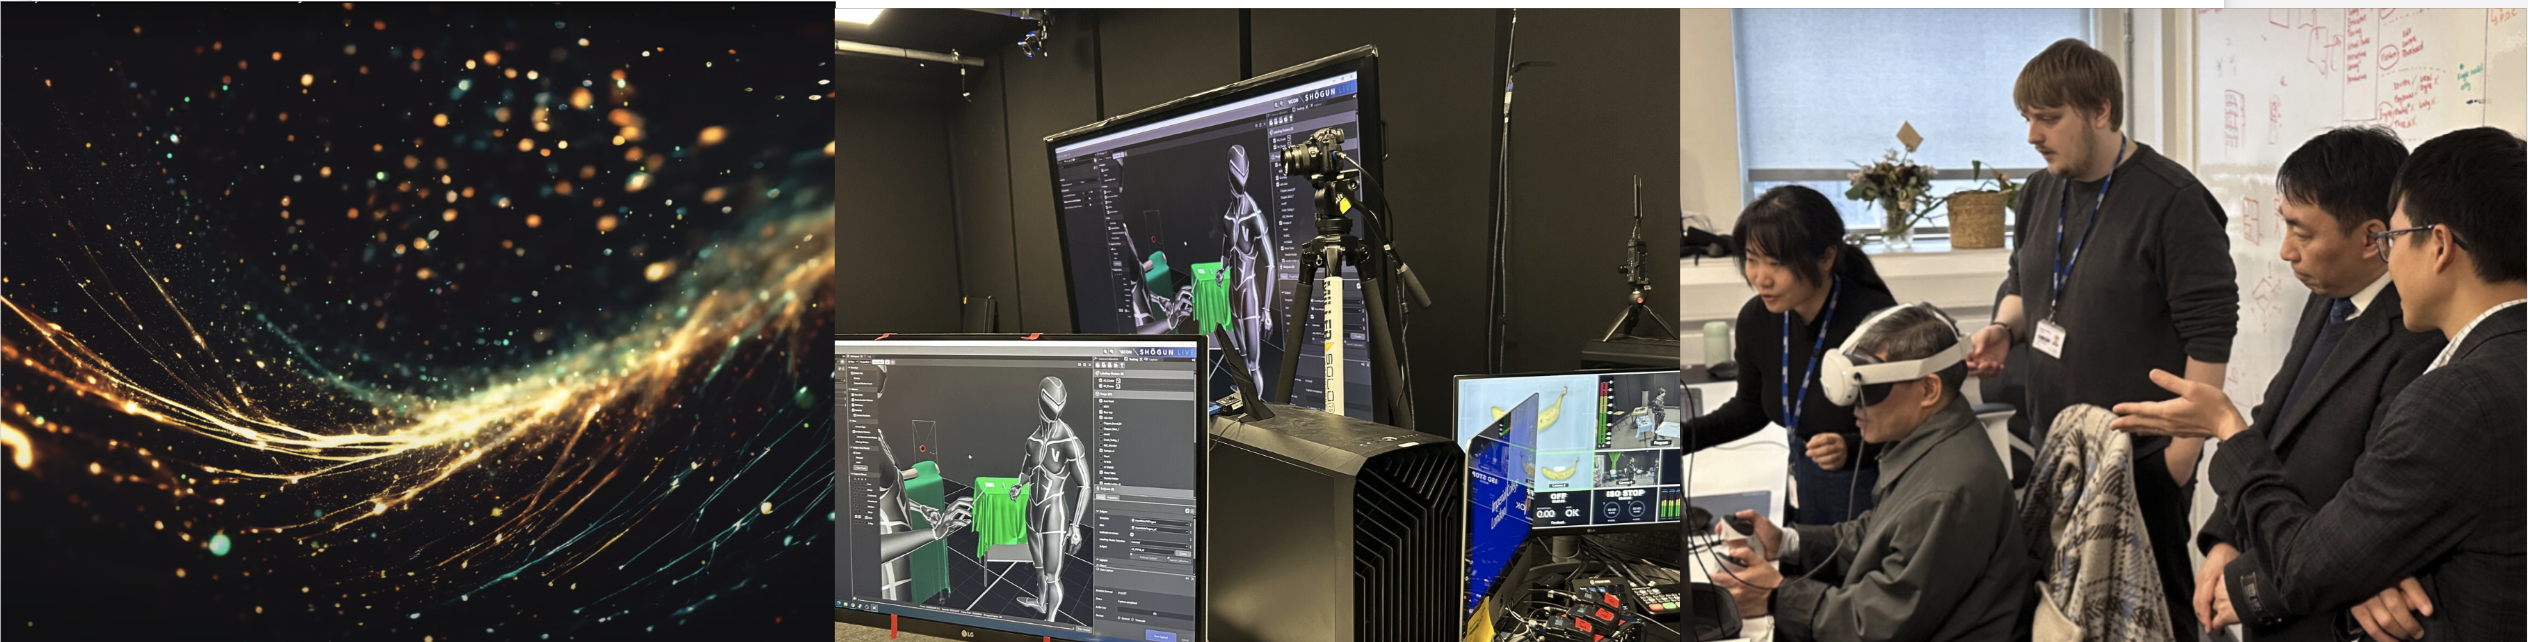Click the OK status readout on multiview monitor
This screenshot has height=642, width=2528.
(x=1572, y=513)
